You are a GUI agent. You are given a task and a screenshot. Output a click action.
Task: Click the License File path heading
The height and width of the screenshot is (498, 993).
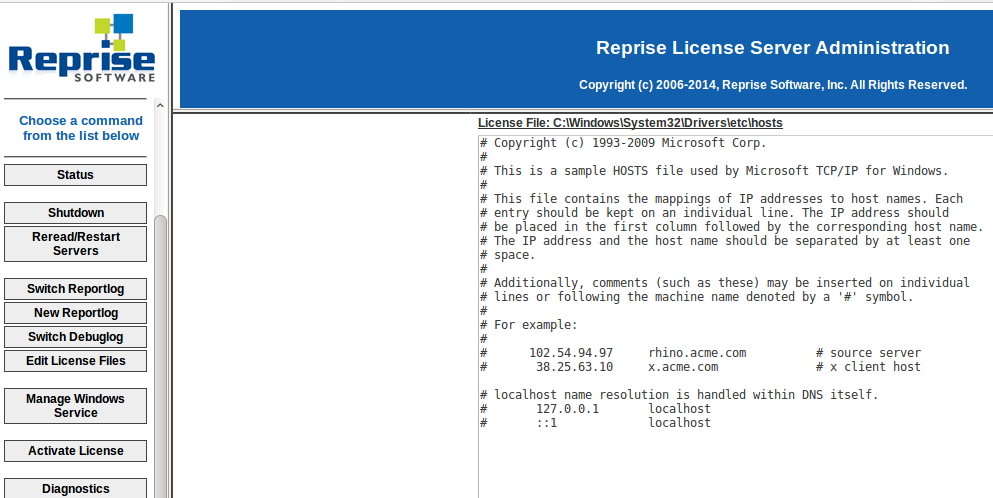tap(630, 123)
